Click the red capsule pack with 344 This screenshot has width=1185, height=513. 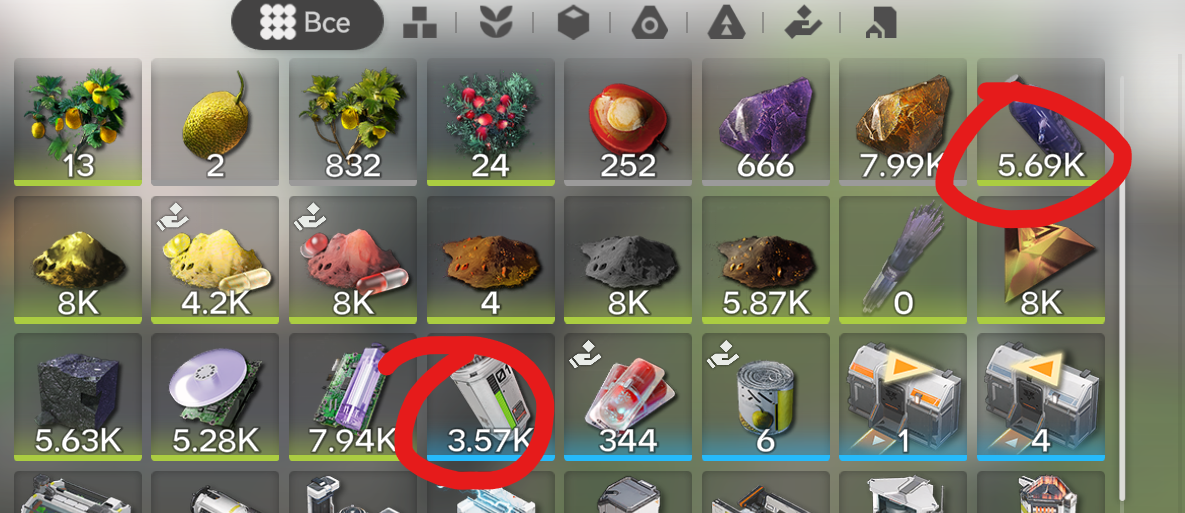tap(628, 397)
